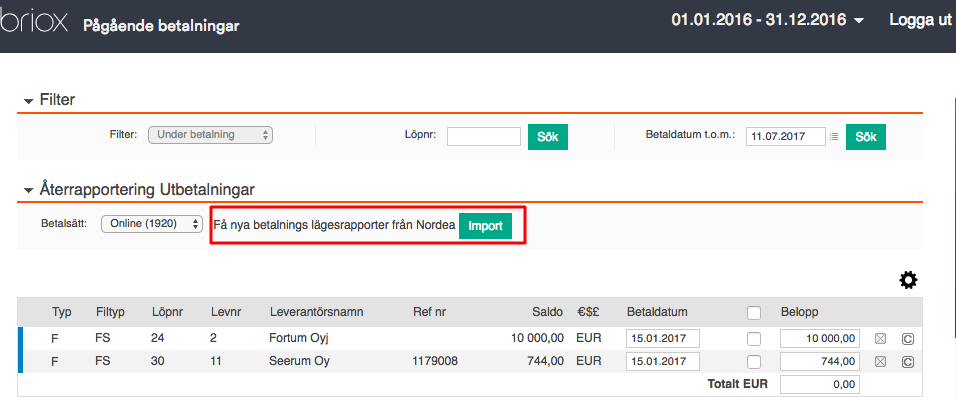Click the Betaldatum column header
The height and width of the screenshot is (397, 956).
coord(657,312)
